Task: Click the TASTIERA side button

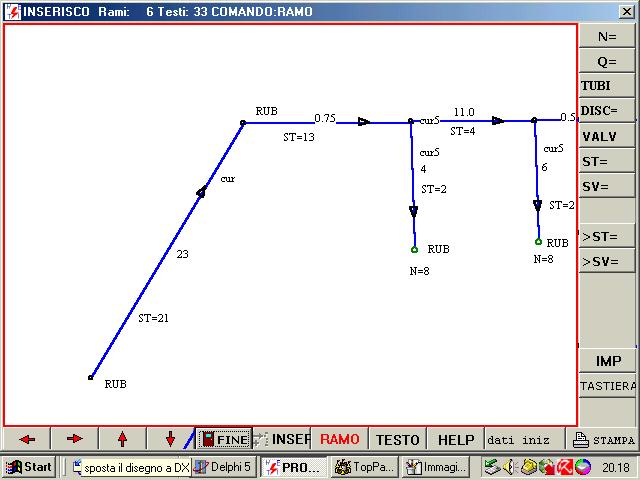Action: coord(607,386)
